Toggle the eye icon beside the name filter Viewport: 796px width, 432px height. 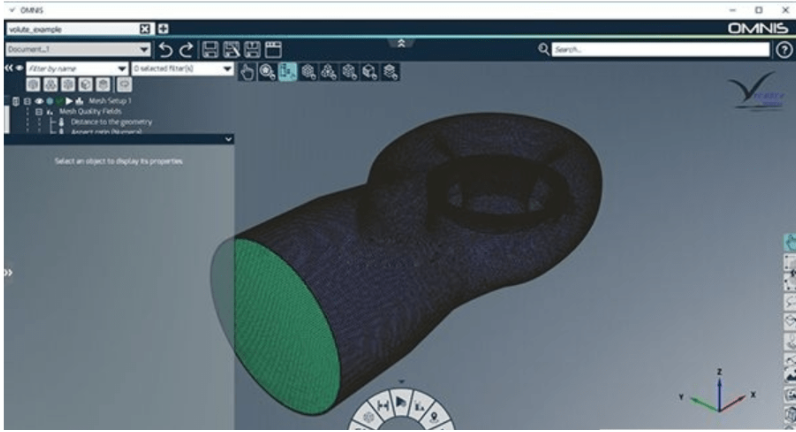point(19,68)
